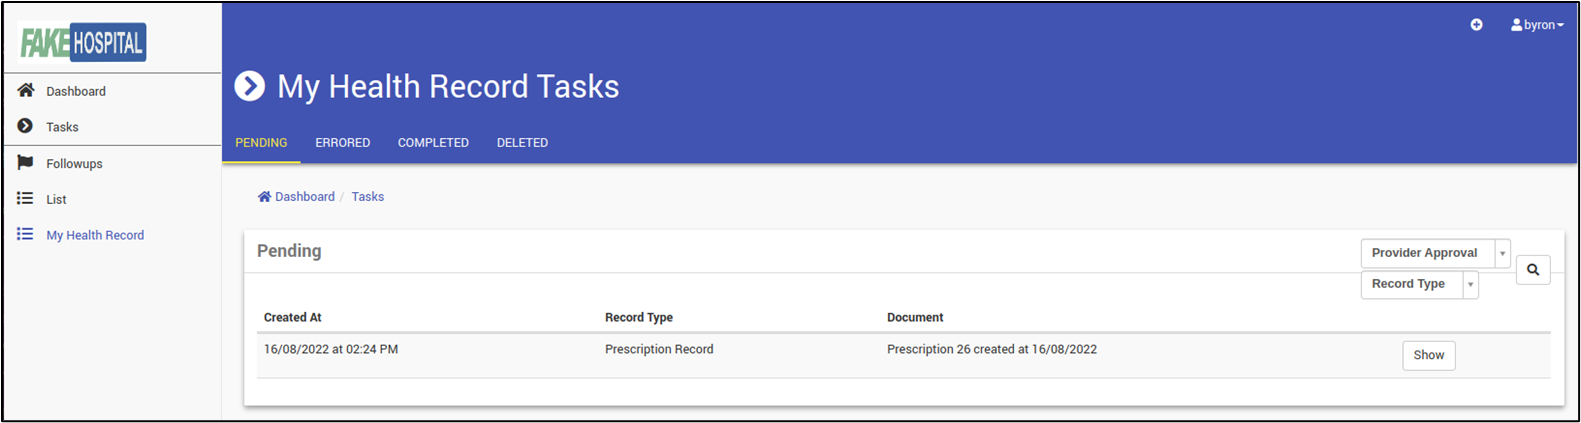Click the Prescription Record table row
The width and height of the screenshot is (1581, 423).
coord(903,355)
